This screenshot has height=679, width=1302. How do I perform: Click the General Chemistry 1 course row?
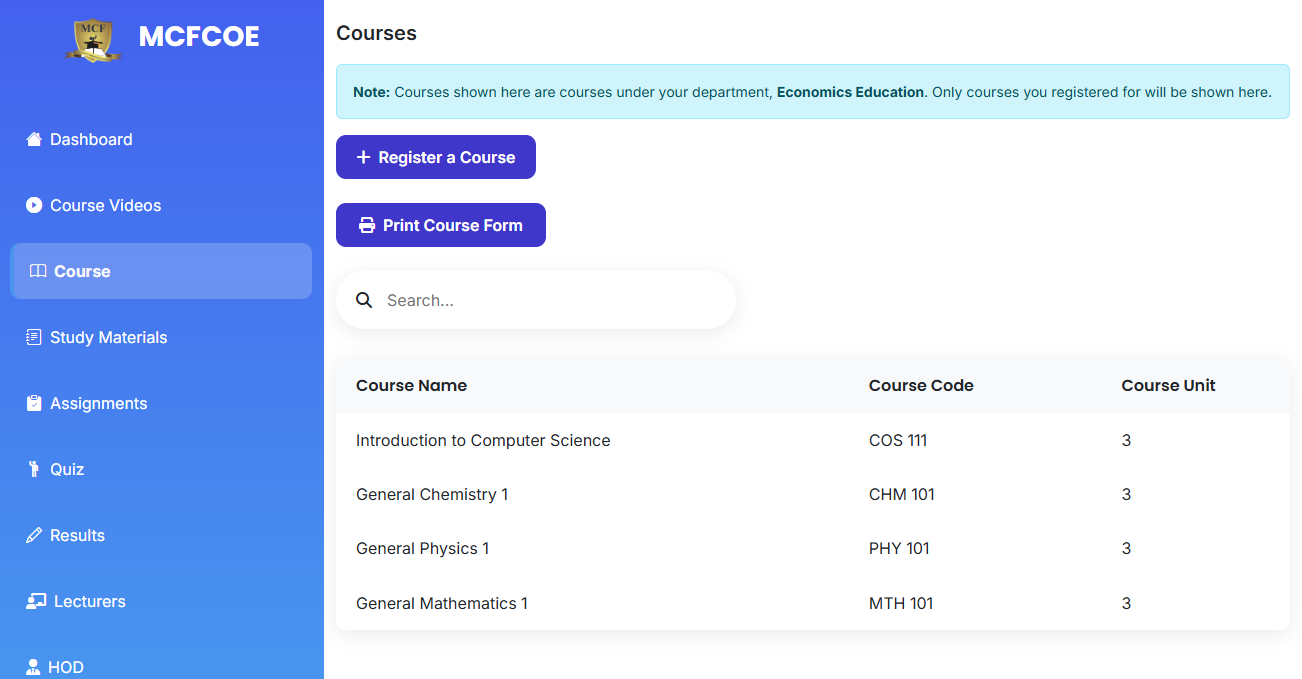(x=432, y=494)
